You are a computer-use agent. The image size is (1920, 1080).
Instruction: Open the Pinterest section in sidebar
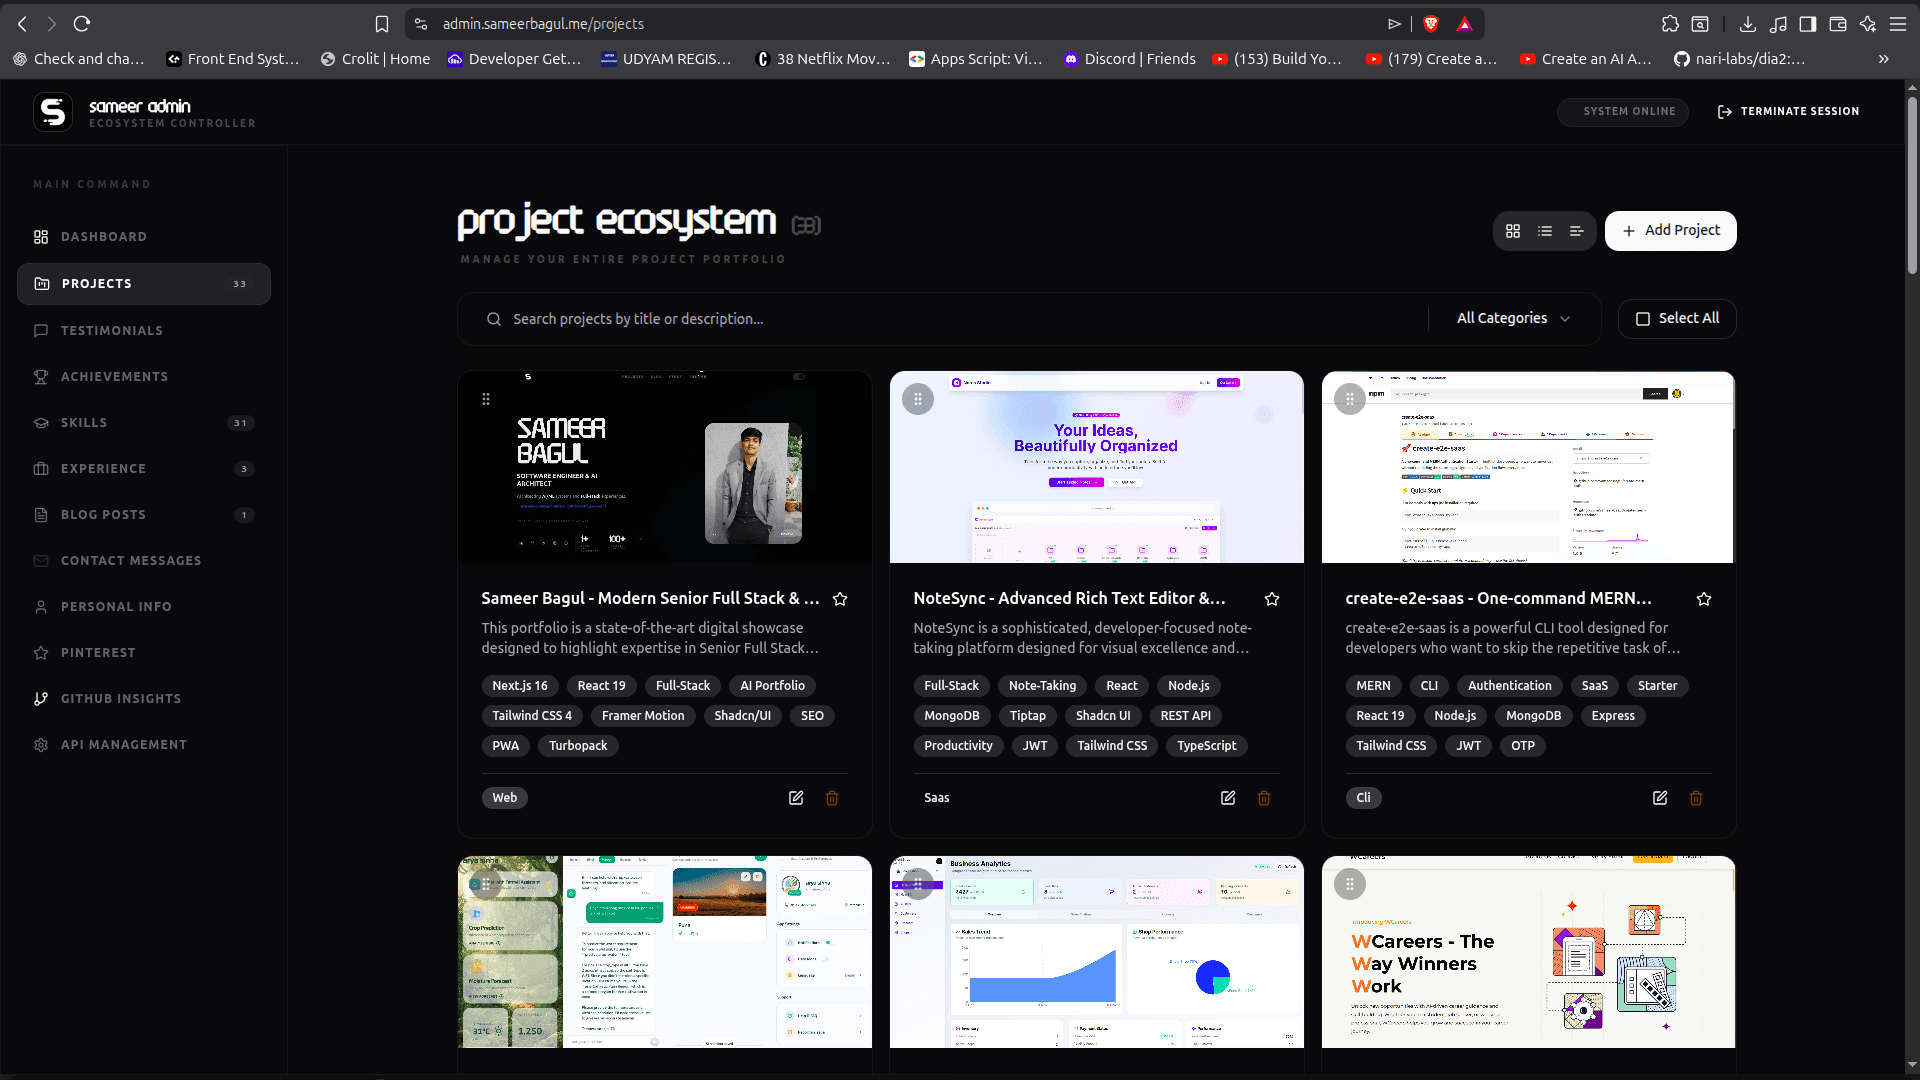click(x=97, y=652)
